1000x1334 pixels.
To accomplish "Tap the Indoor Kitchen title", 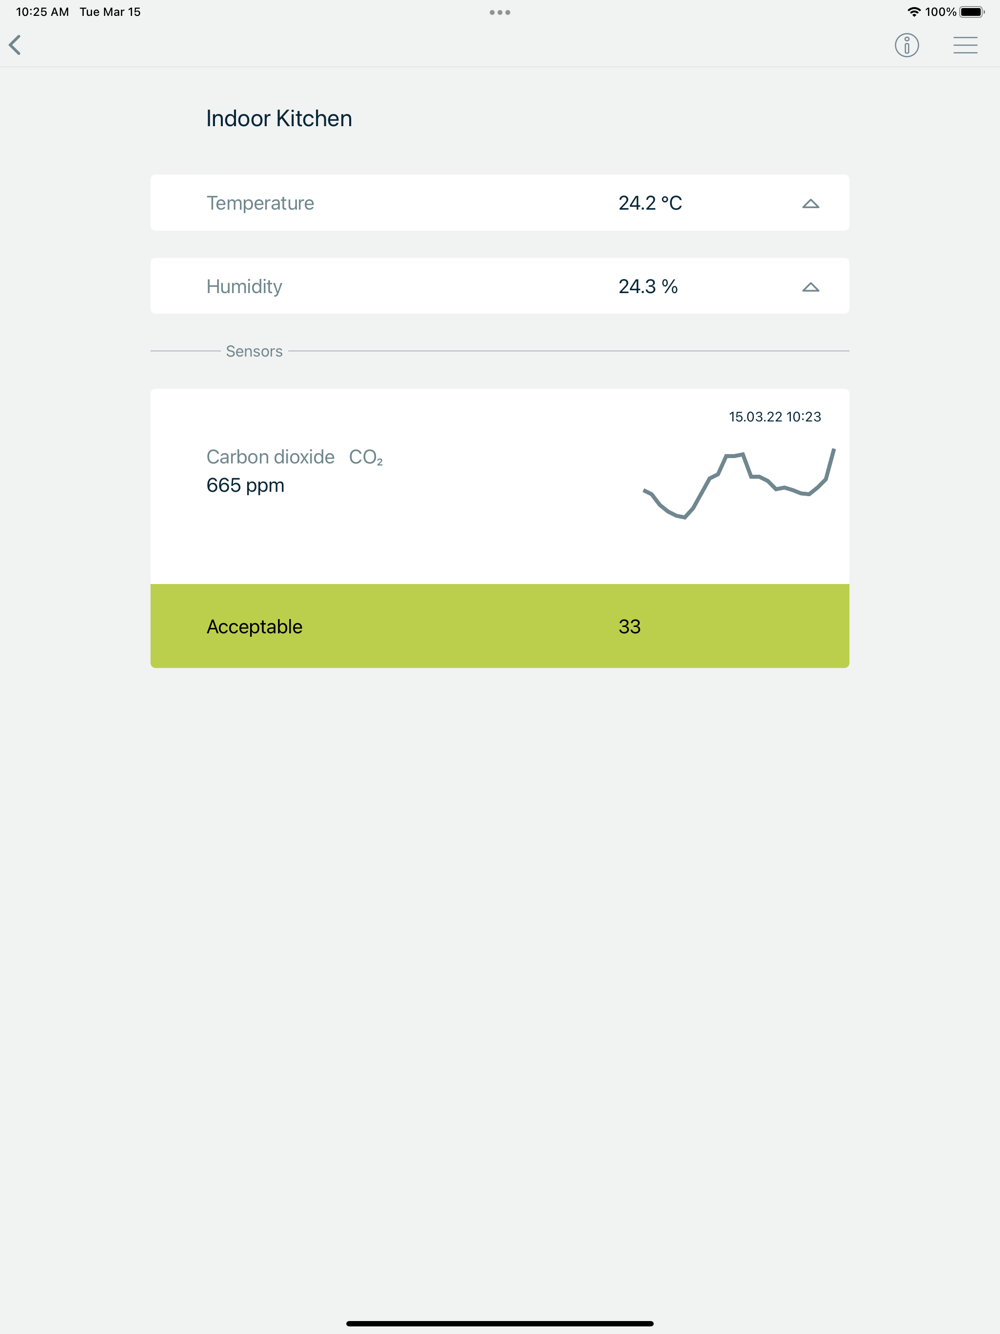I will point(279,119).
